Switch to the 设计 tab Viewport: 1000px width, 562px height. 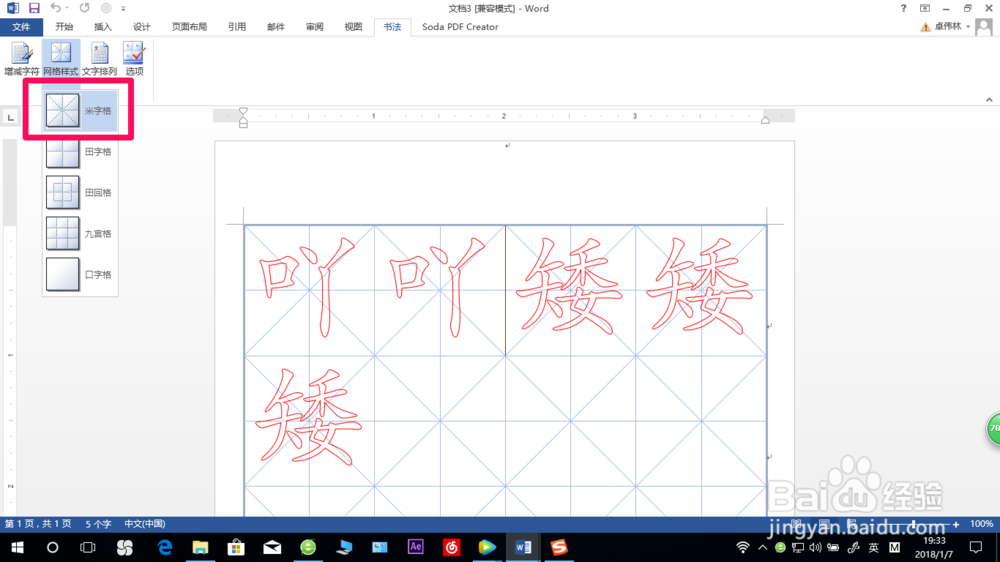click(x=142, y=27)
